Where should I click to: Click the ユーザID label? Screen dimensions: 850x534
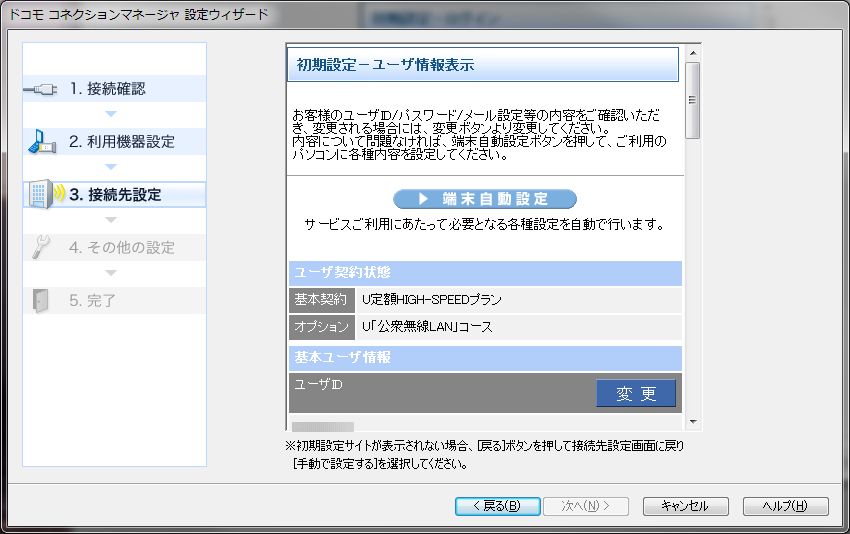pos(318,385)
